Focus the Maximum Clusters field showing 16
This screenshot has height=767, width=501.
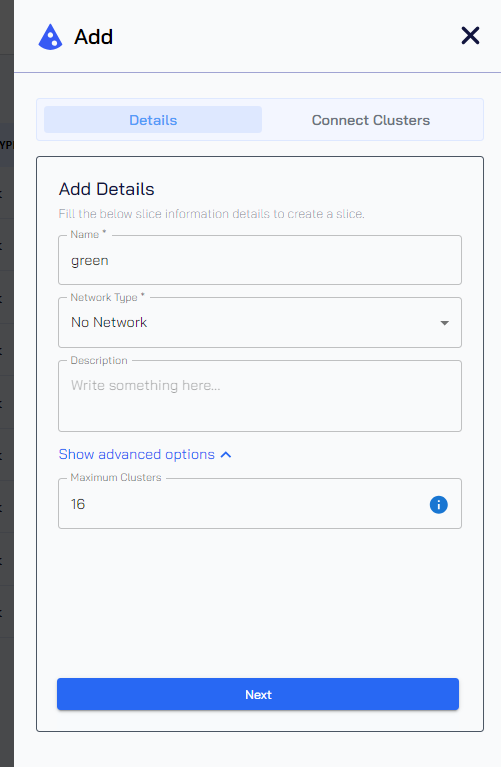[x=260, y=504]
